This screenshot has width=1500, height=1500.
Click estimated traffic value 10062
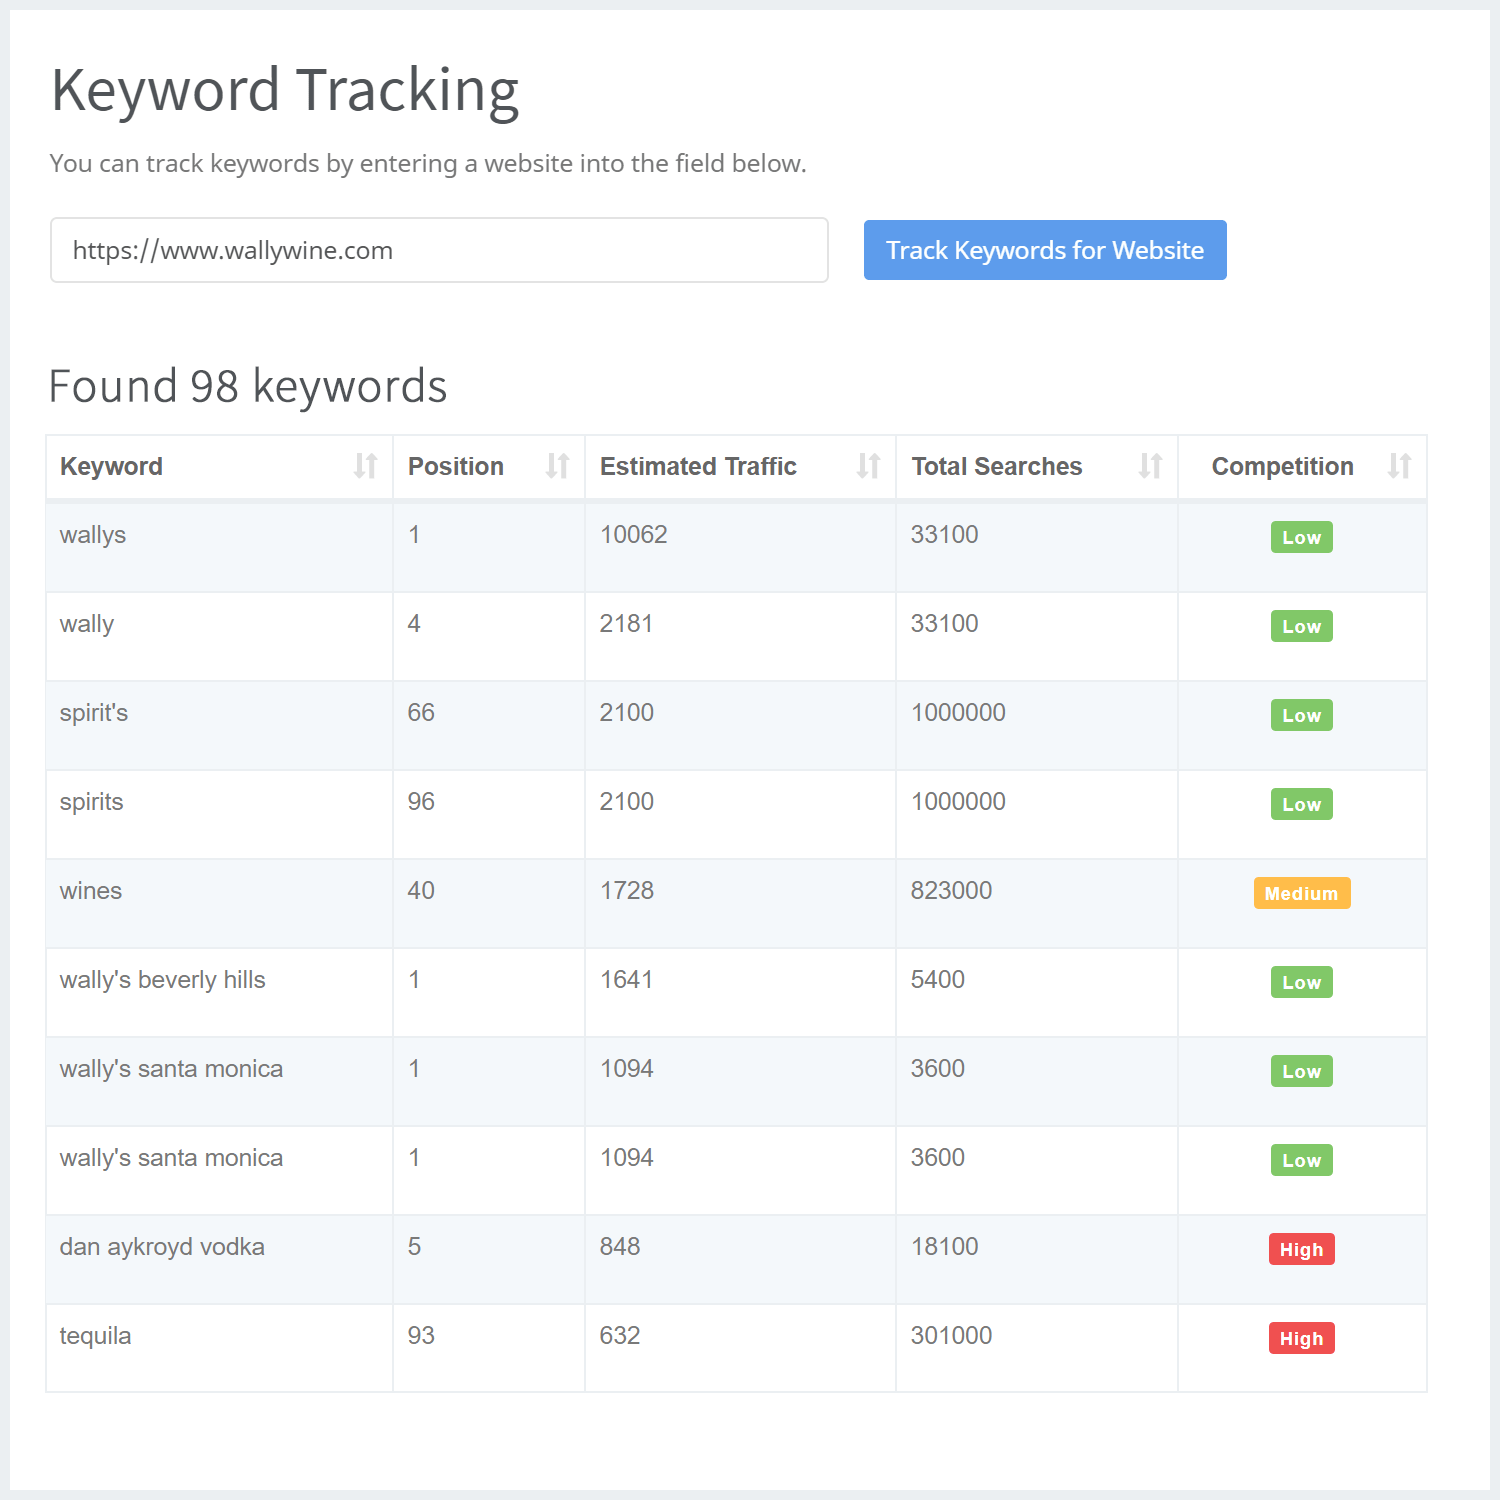tap(633, 535)
